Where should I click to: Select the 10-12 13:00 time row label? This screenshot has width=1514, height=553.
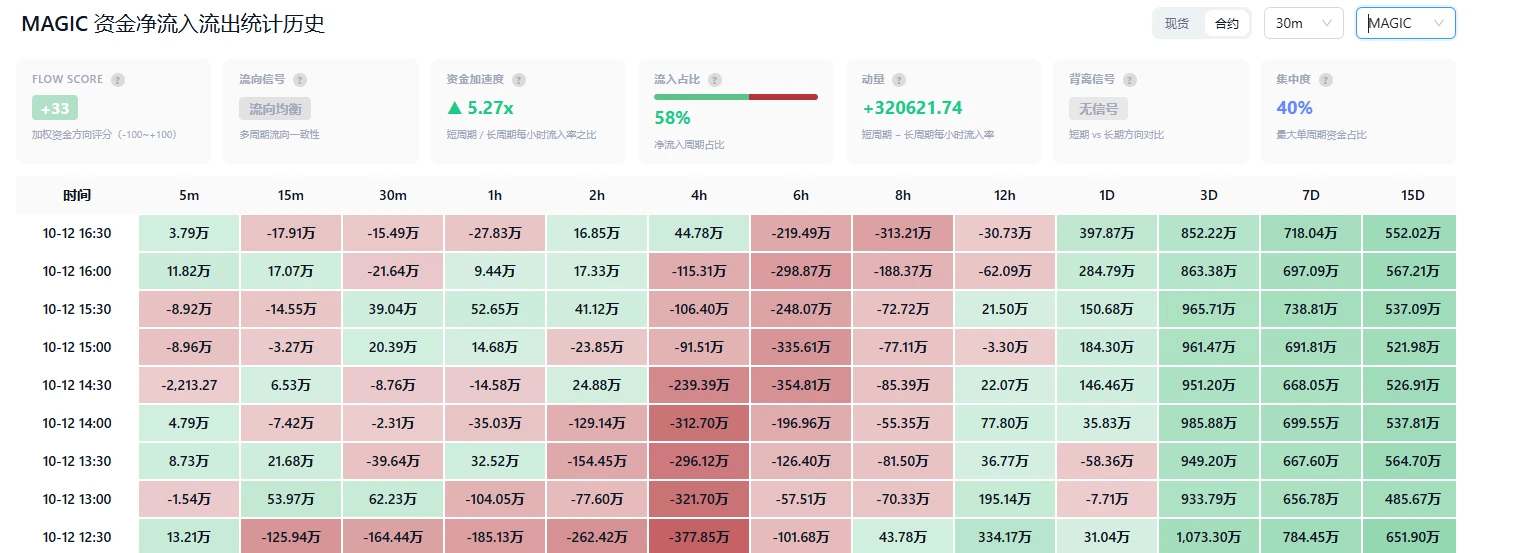click(77, 499)
